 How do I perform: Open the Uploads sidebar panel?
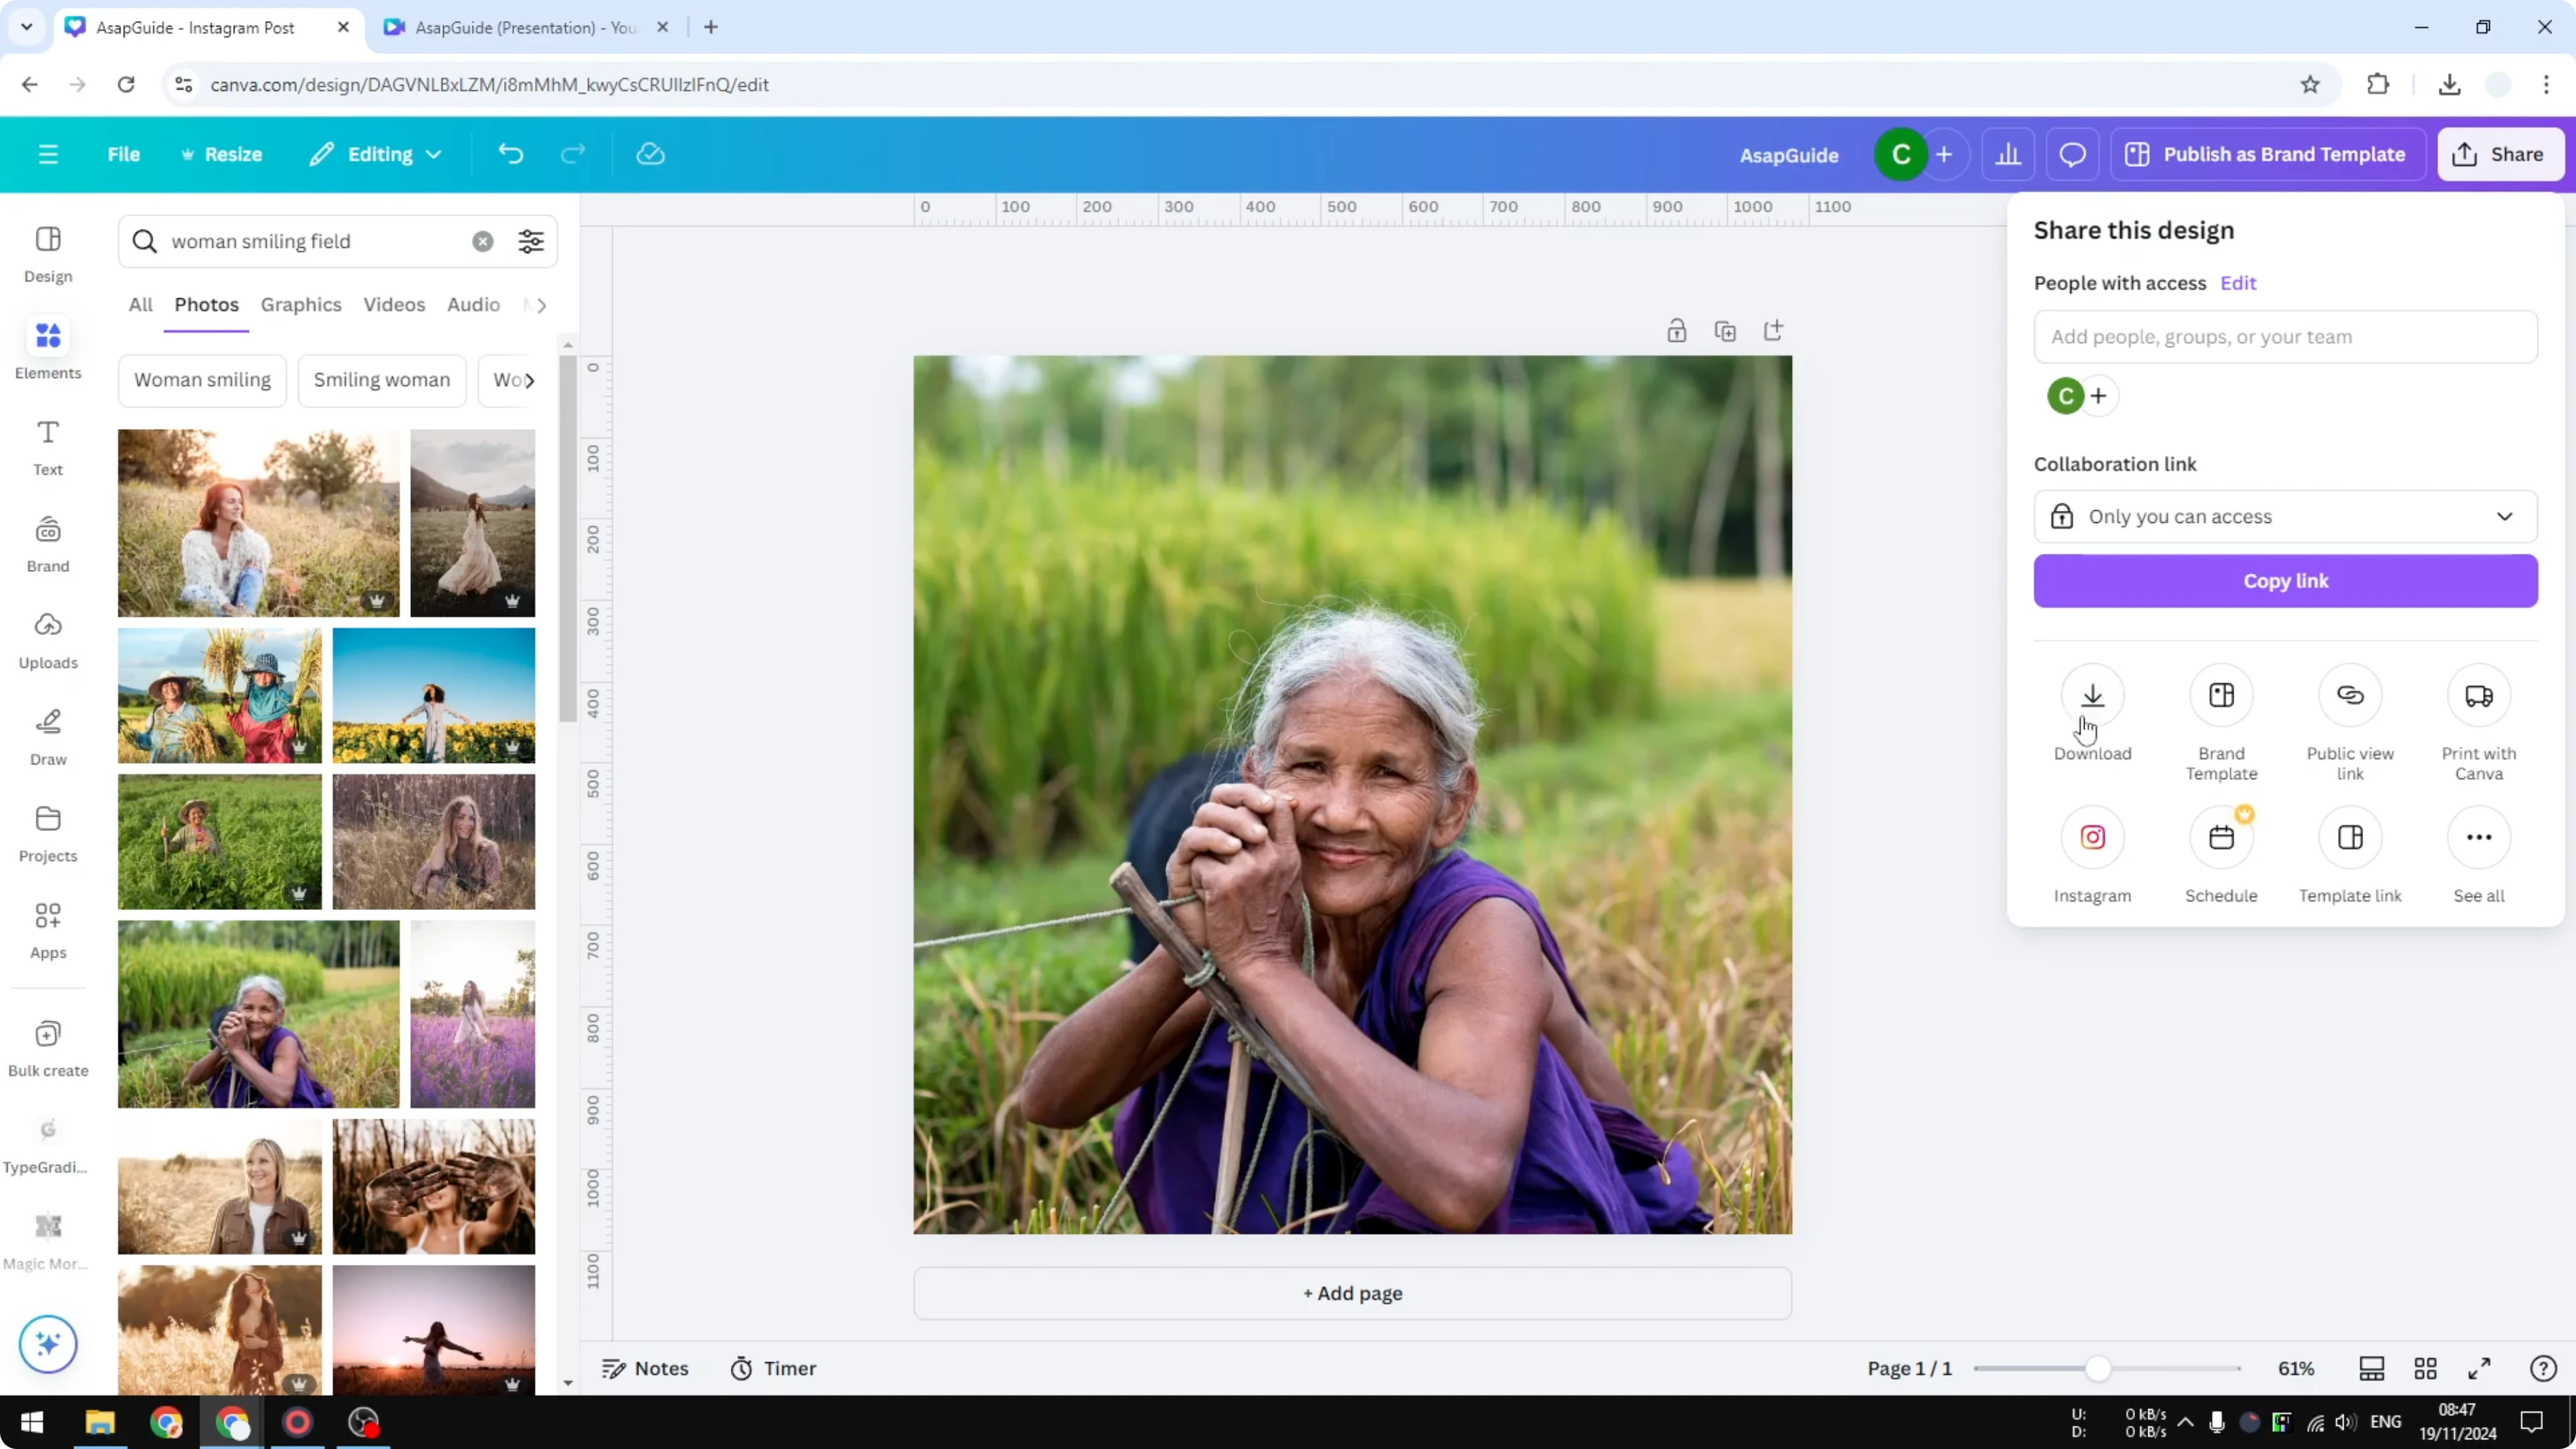pyautogui.click(x=48, y=640)
